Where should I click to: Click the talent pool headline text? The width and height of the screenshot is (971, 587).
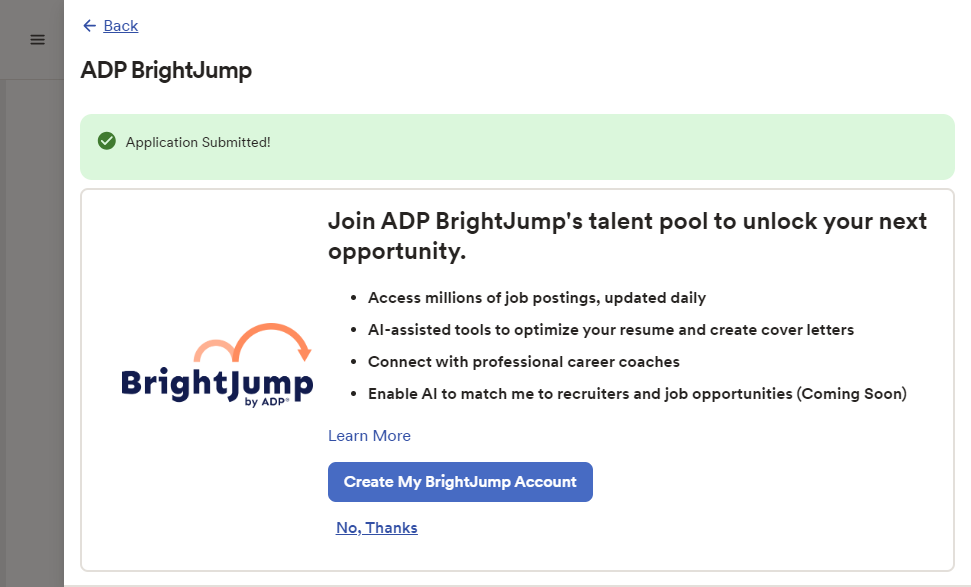pyautogui.click(x=627, y=236)
